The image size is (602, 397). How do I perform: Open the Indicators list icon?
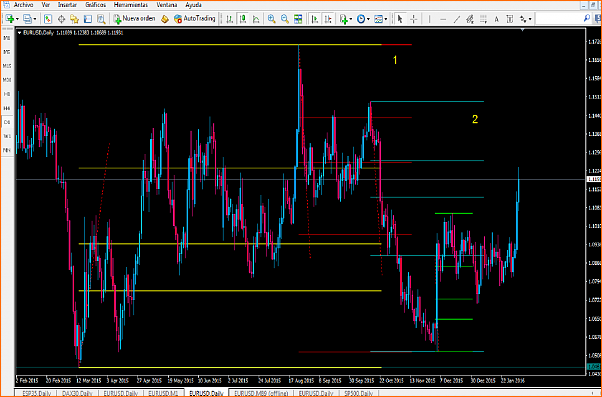344,19
